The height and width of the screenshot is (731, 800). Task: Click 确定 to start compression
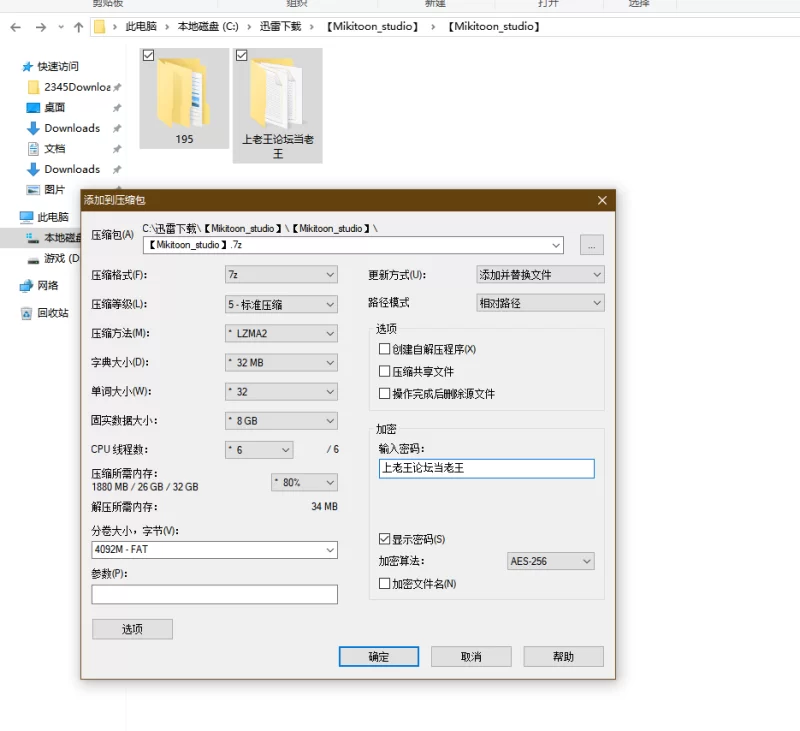[x=379, y=657]
